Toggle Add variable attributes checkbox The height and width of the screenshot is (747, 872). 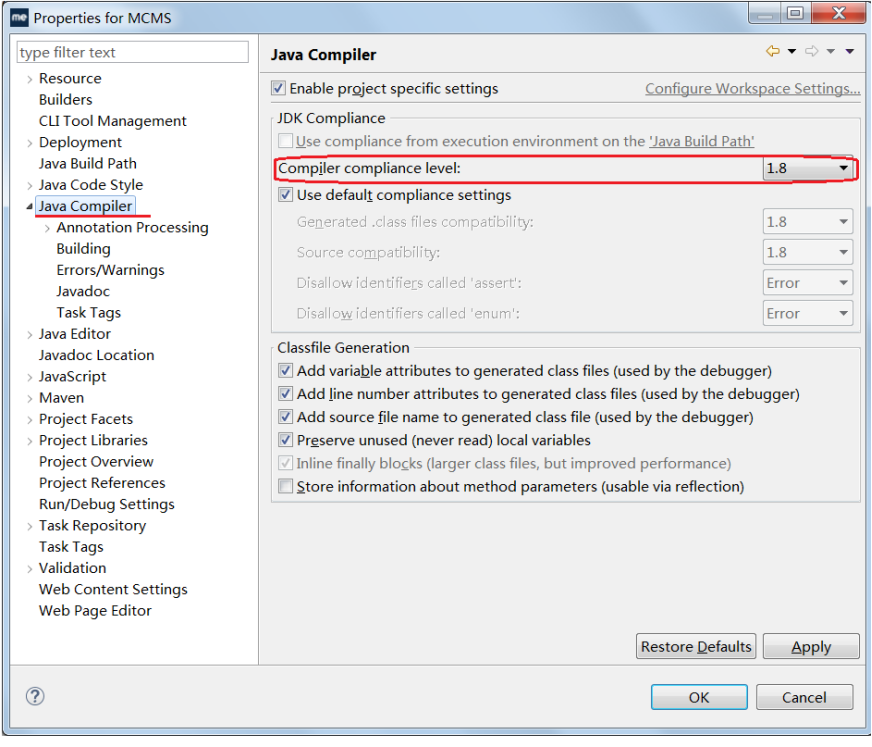[285, 370]
